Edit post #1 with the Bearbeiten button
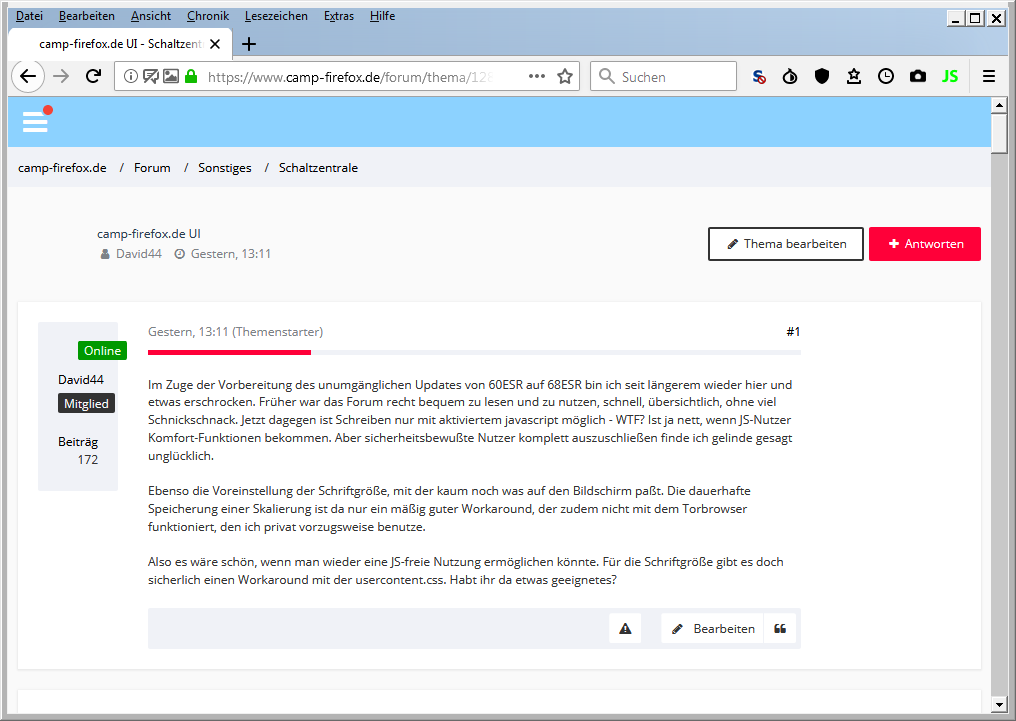1016x721 pixels. pos(712,628)
